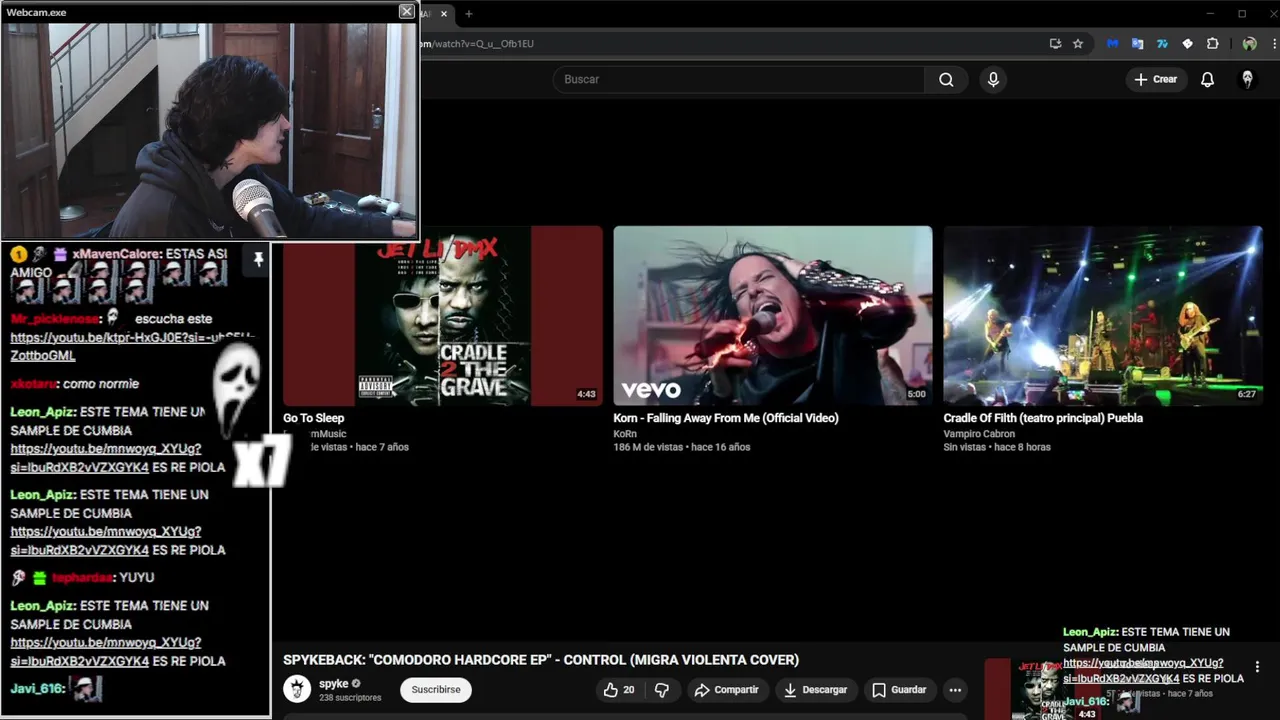Save the video with Guardar
The height and width of the screenshot is (720, 1280).
pyautogui.click(x=898, y=689)
